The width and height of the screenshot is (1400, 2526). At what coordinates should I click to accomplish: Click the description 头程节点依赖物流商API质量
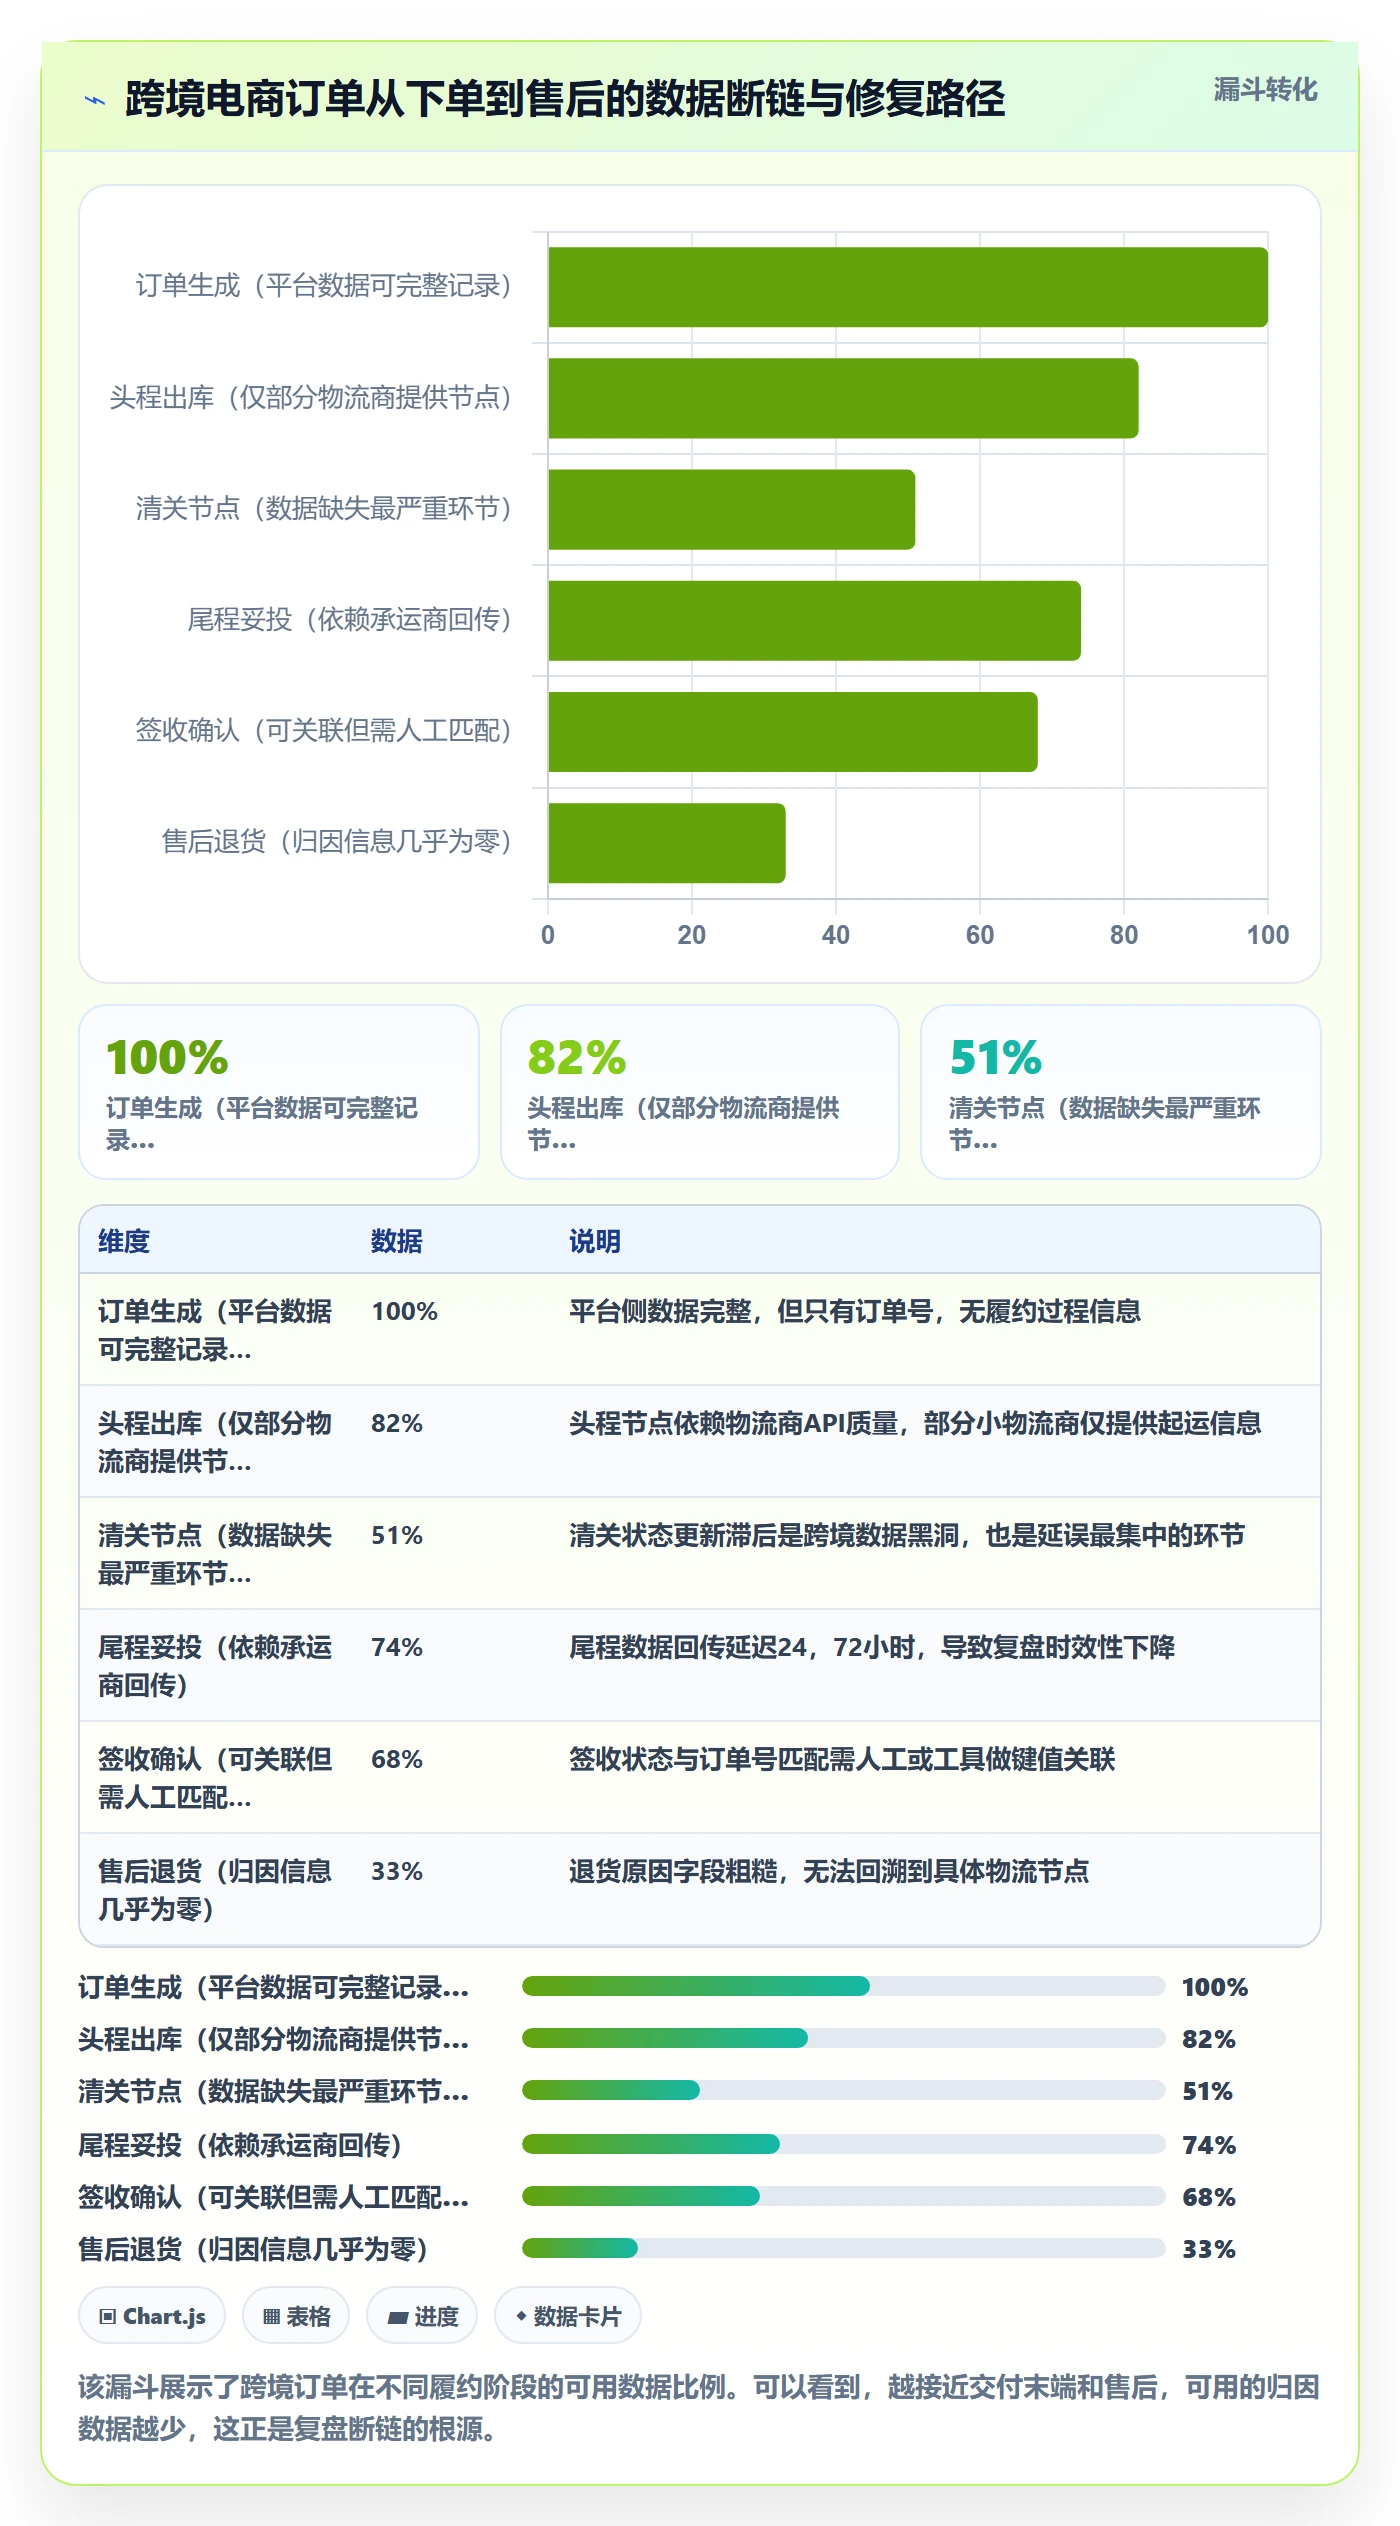(915, 1423)
